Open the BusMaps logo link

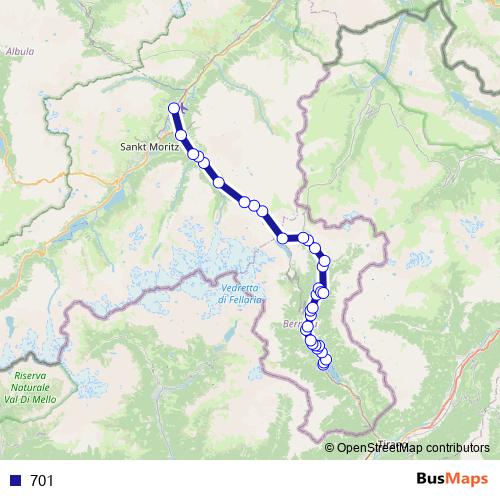tap(452, 479)
